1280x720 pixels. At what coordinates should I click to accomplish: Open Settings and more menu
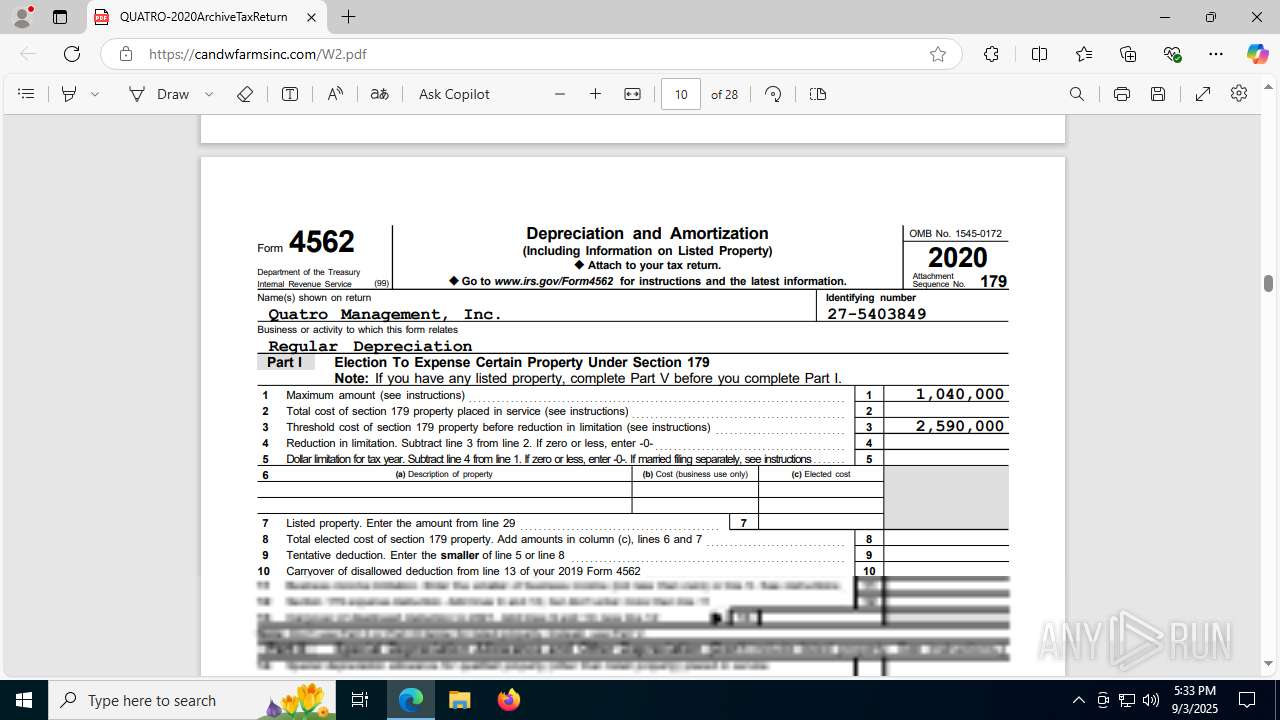pos(1216,54)
